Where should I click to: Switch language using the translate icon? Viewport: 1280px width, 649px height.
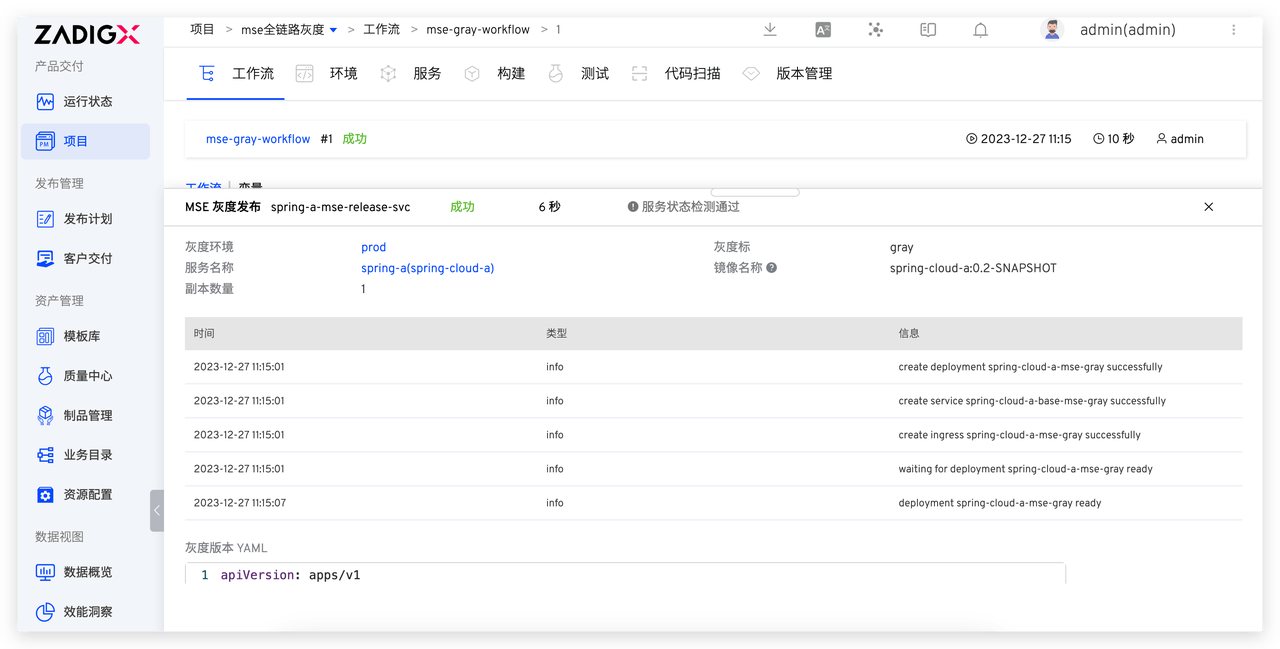822,30
